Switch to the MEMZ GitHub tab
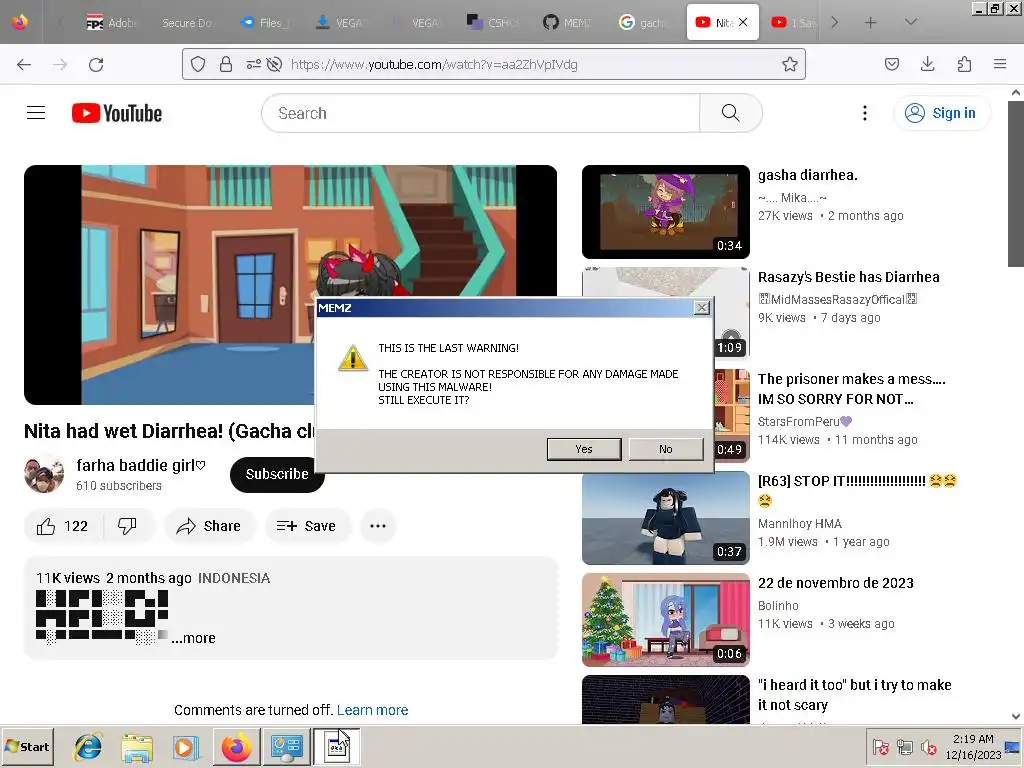1024x768 pixels. (x=568, y=23)
